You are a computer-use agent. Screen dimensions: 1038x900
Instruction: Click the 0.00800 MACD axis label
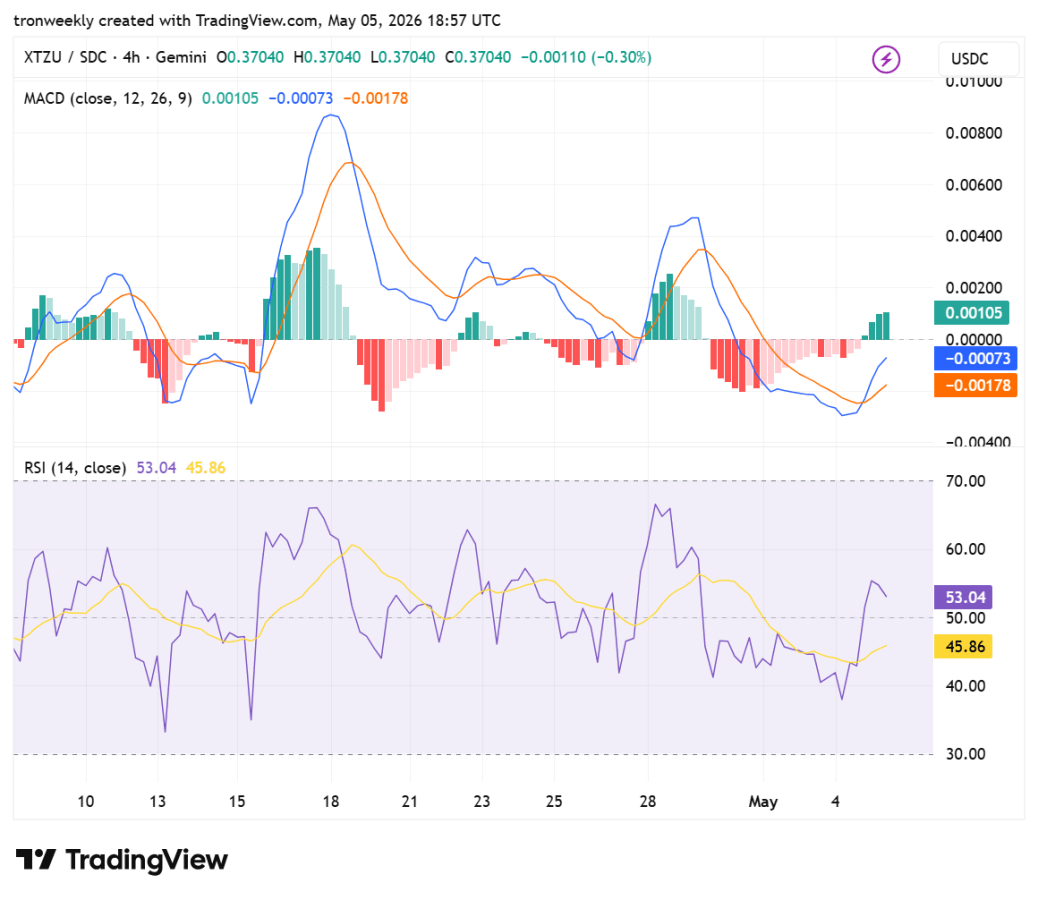point(973,133)
